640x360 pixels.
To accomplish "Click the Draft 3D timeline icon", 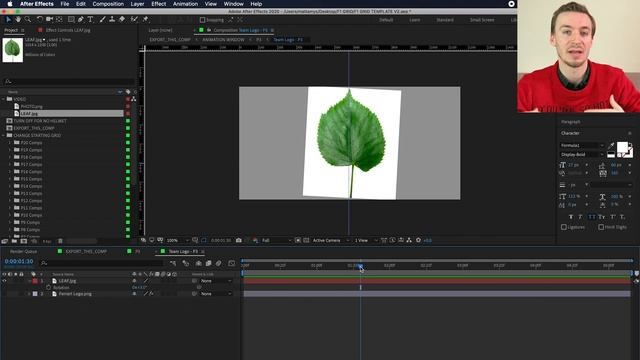I will (x=186, y=263).
